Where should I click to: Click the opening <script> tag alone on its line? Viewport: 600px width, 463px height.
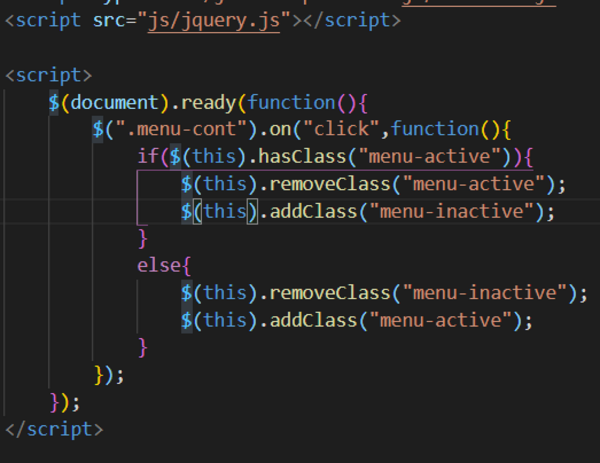49,75
